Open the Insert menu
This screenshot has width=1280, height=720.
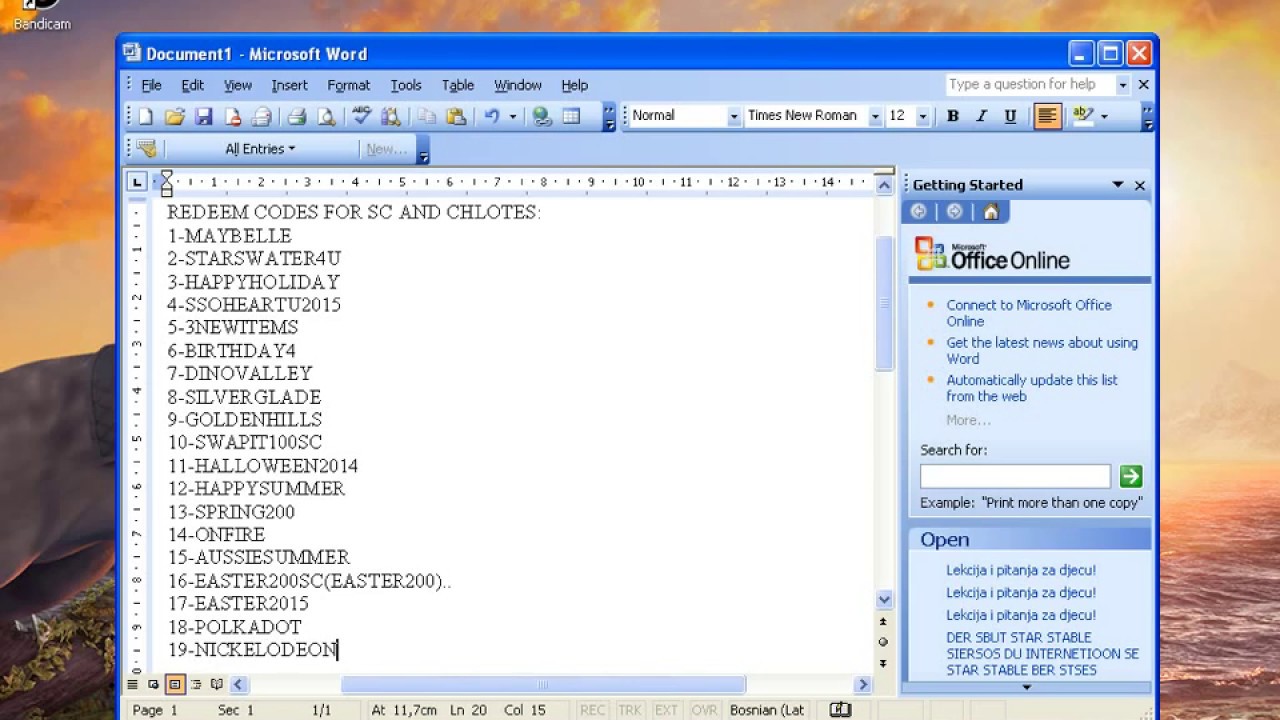(289, 85)
